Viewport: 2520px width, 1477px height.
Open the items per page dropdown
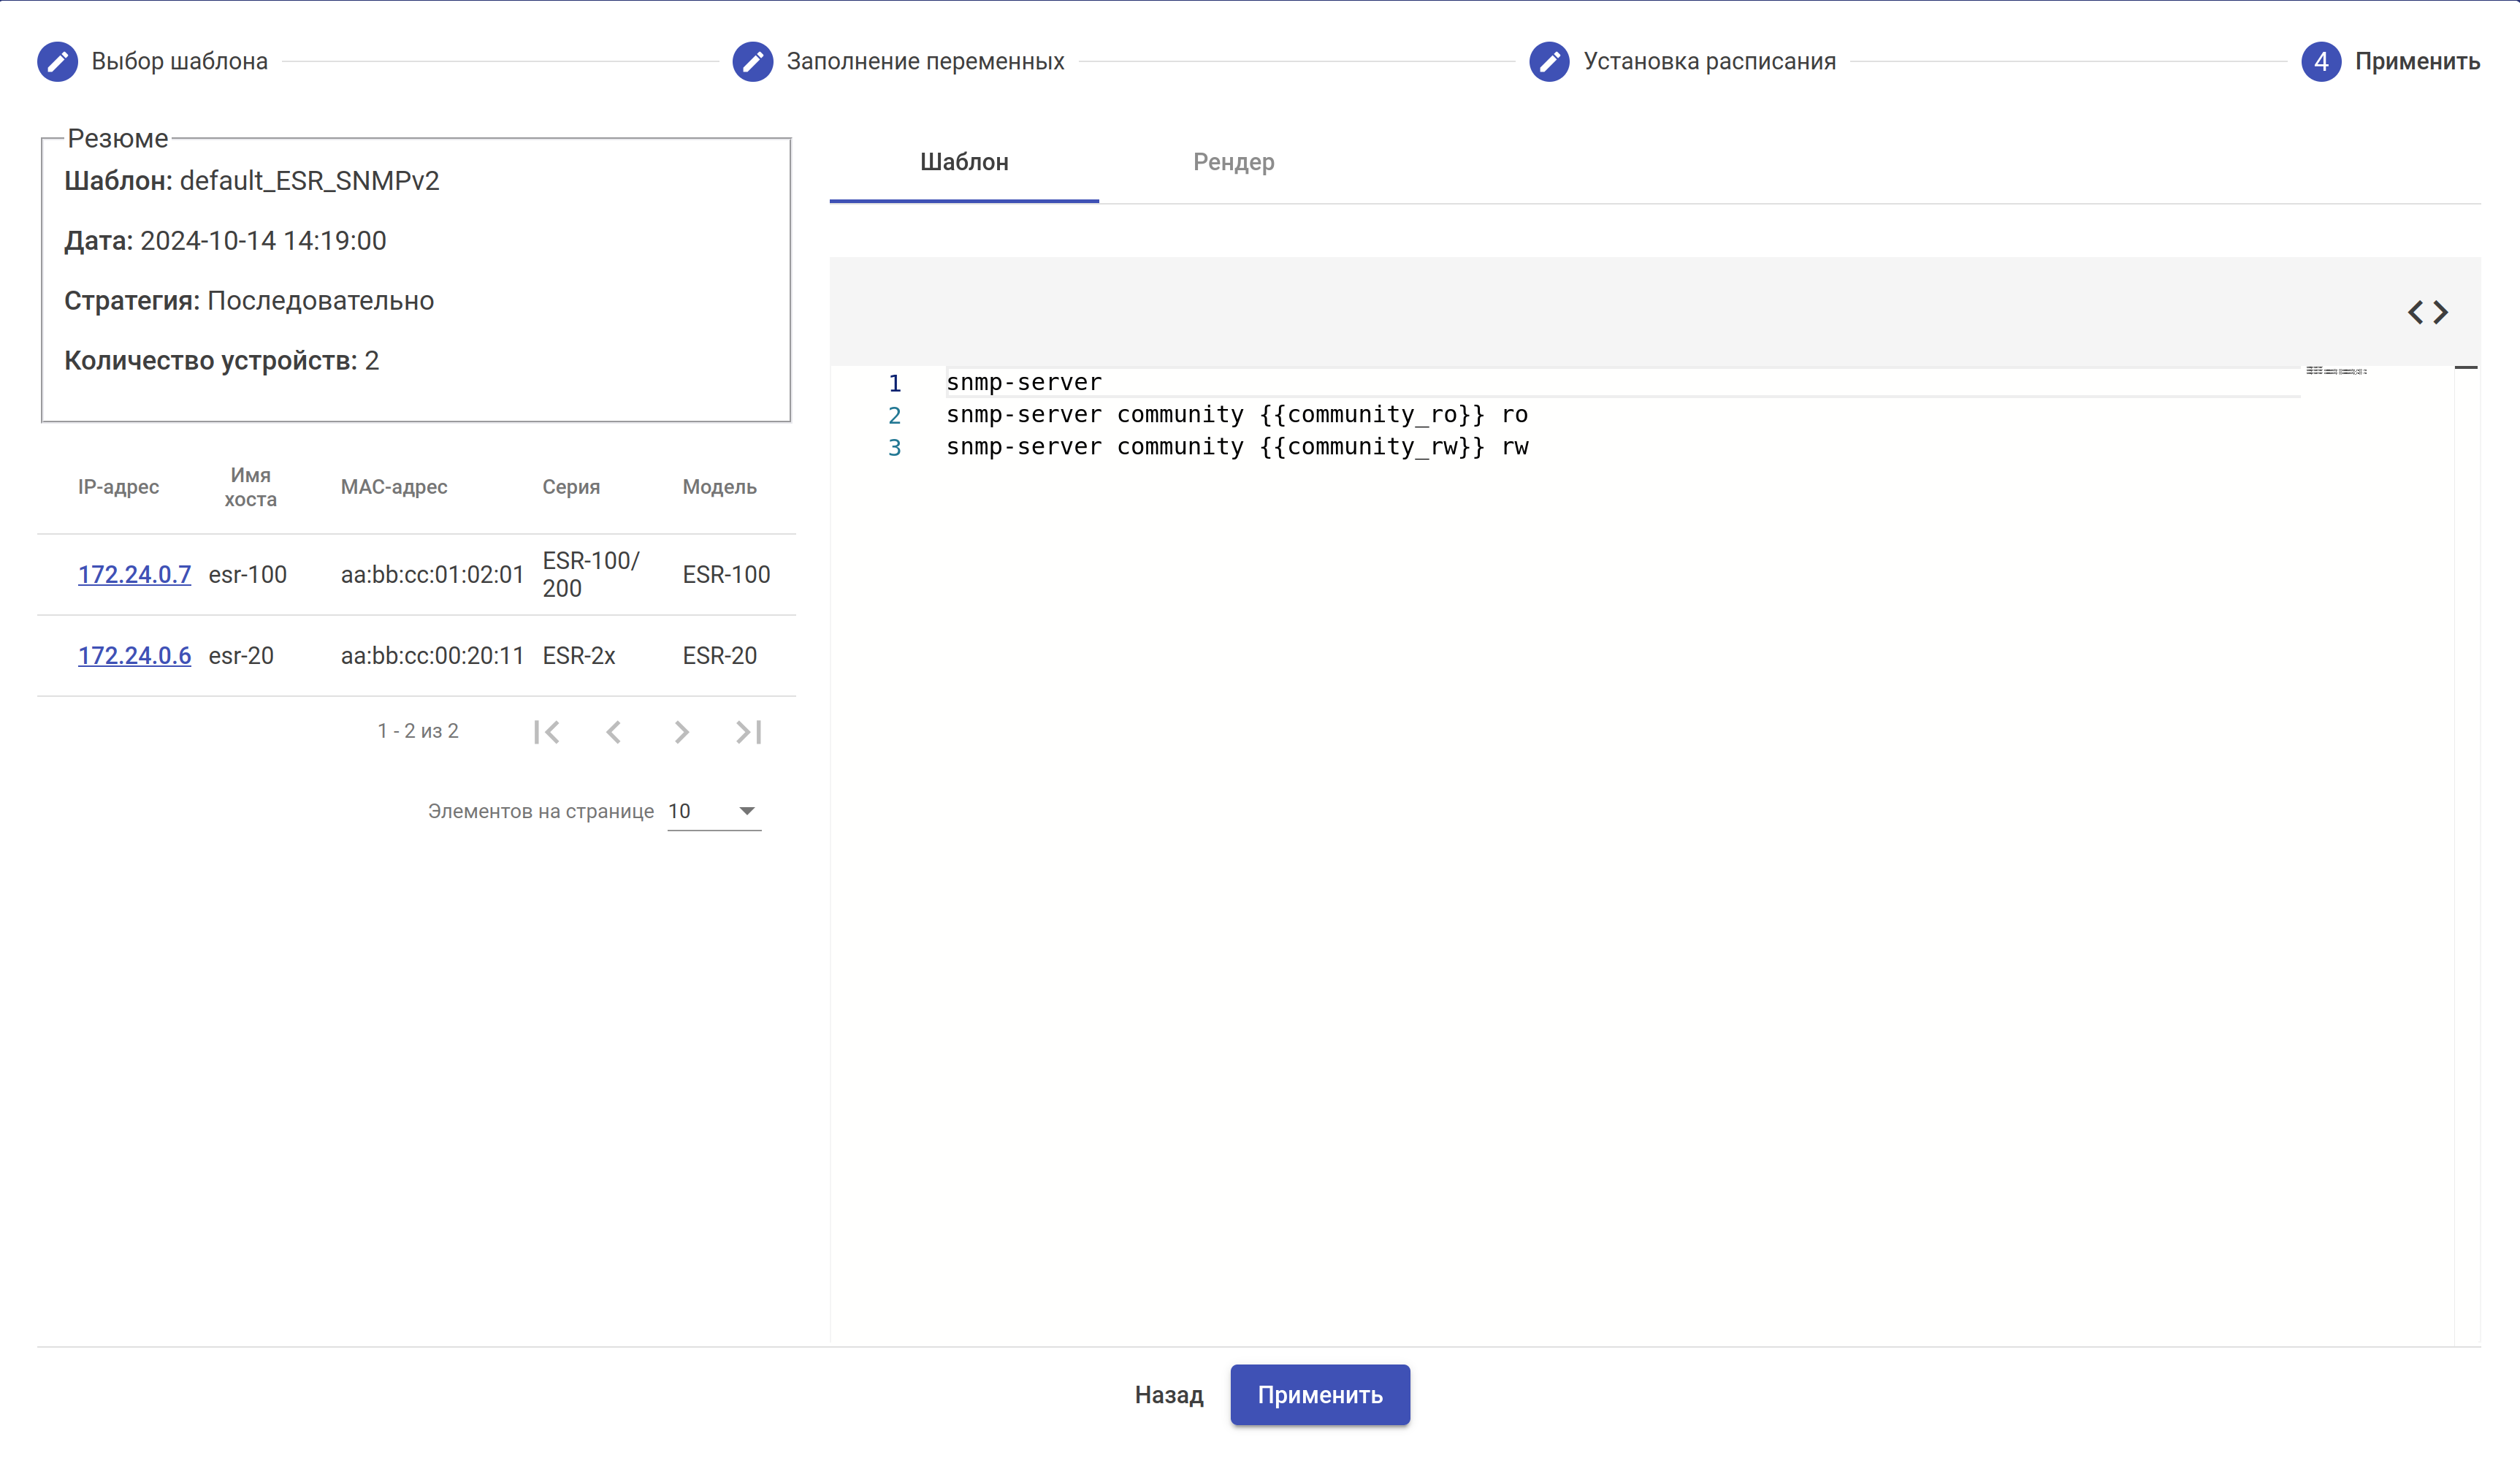coord(714,811)
